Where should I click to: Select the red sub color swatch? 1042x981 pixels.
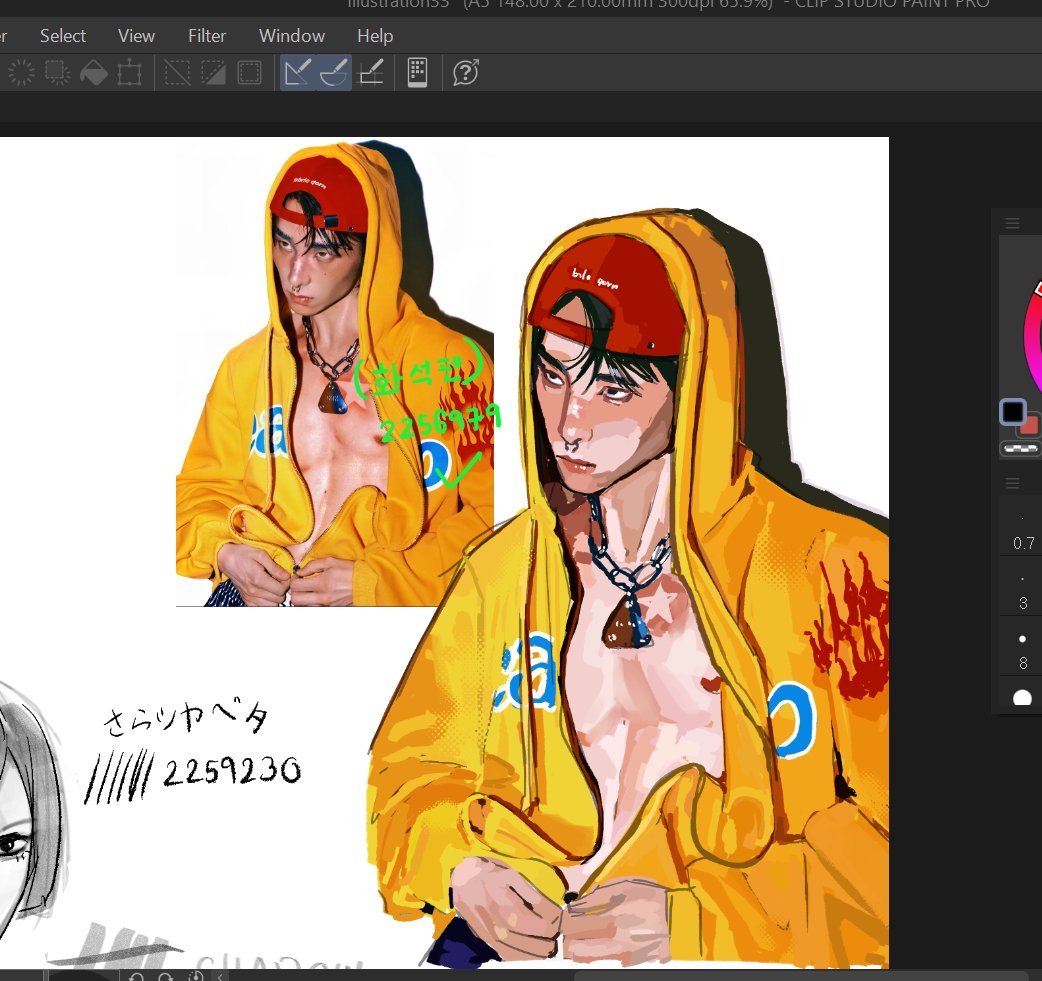pyautogui.click(x=1031, y=425)
